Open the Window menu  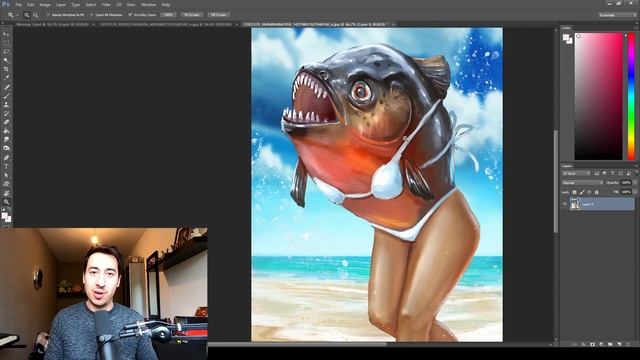148,4
